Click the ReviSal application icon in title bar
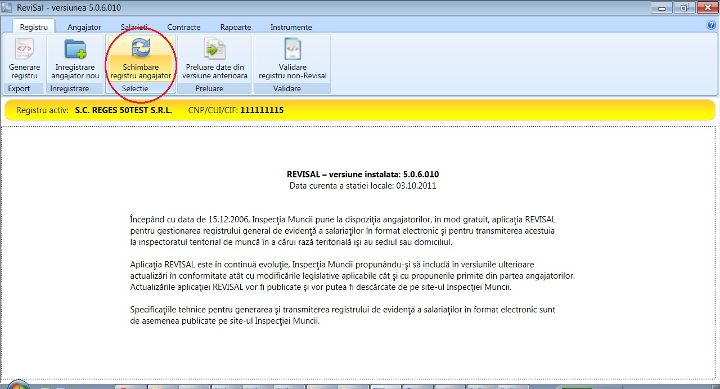The height and width of the screenshot is (389, 720). point(6,7)
